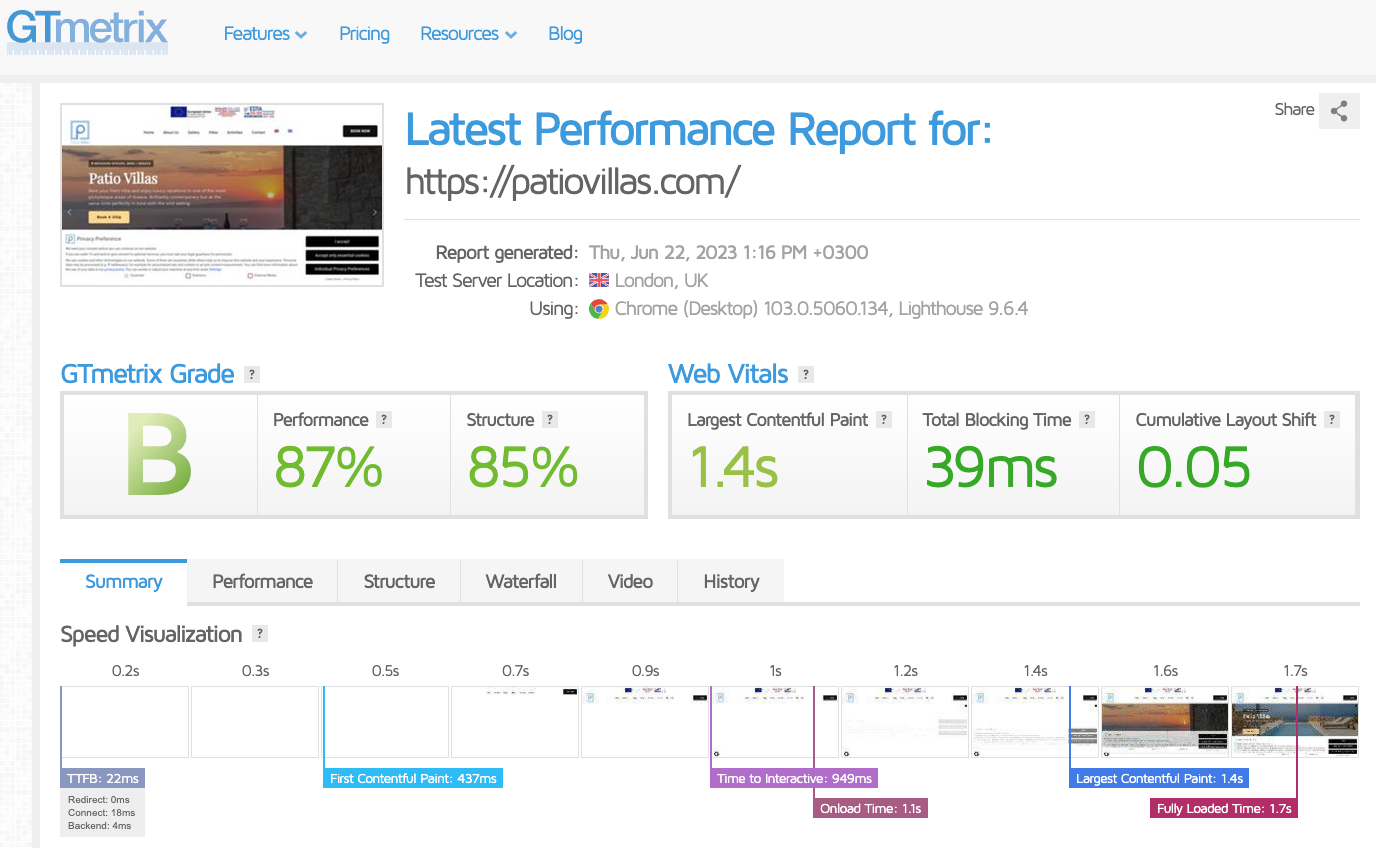Click help icon for Largest Contentful Paint

click(x=884, y=420)
